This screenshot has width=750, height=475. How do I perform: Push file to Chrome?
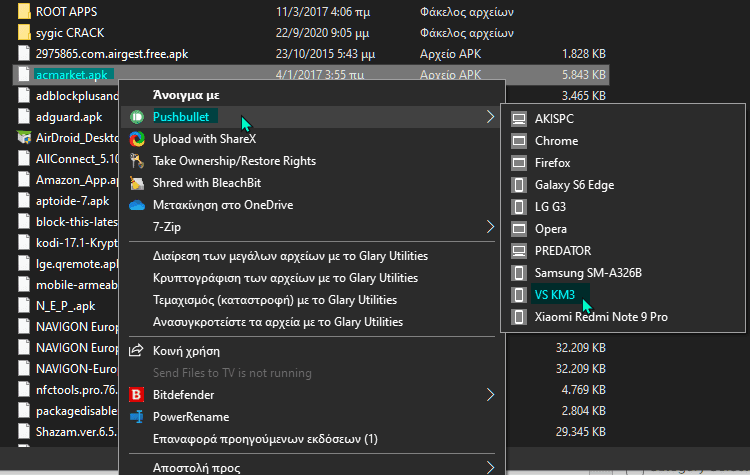pyautogui.click(x=623, y=141)
